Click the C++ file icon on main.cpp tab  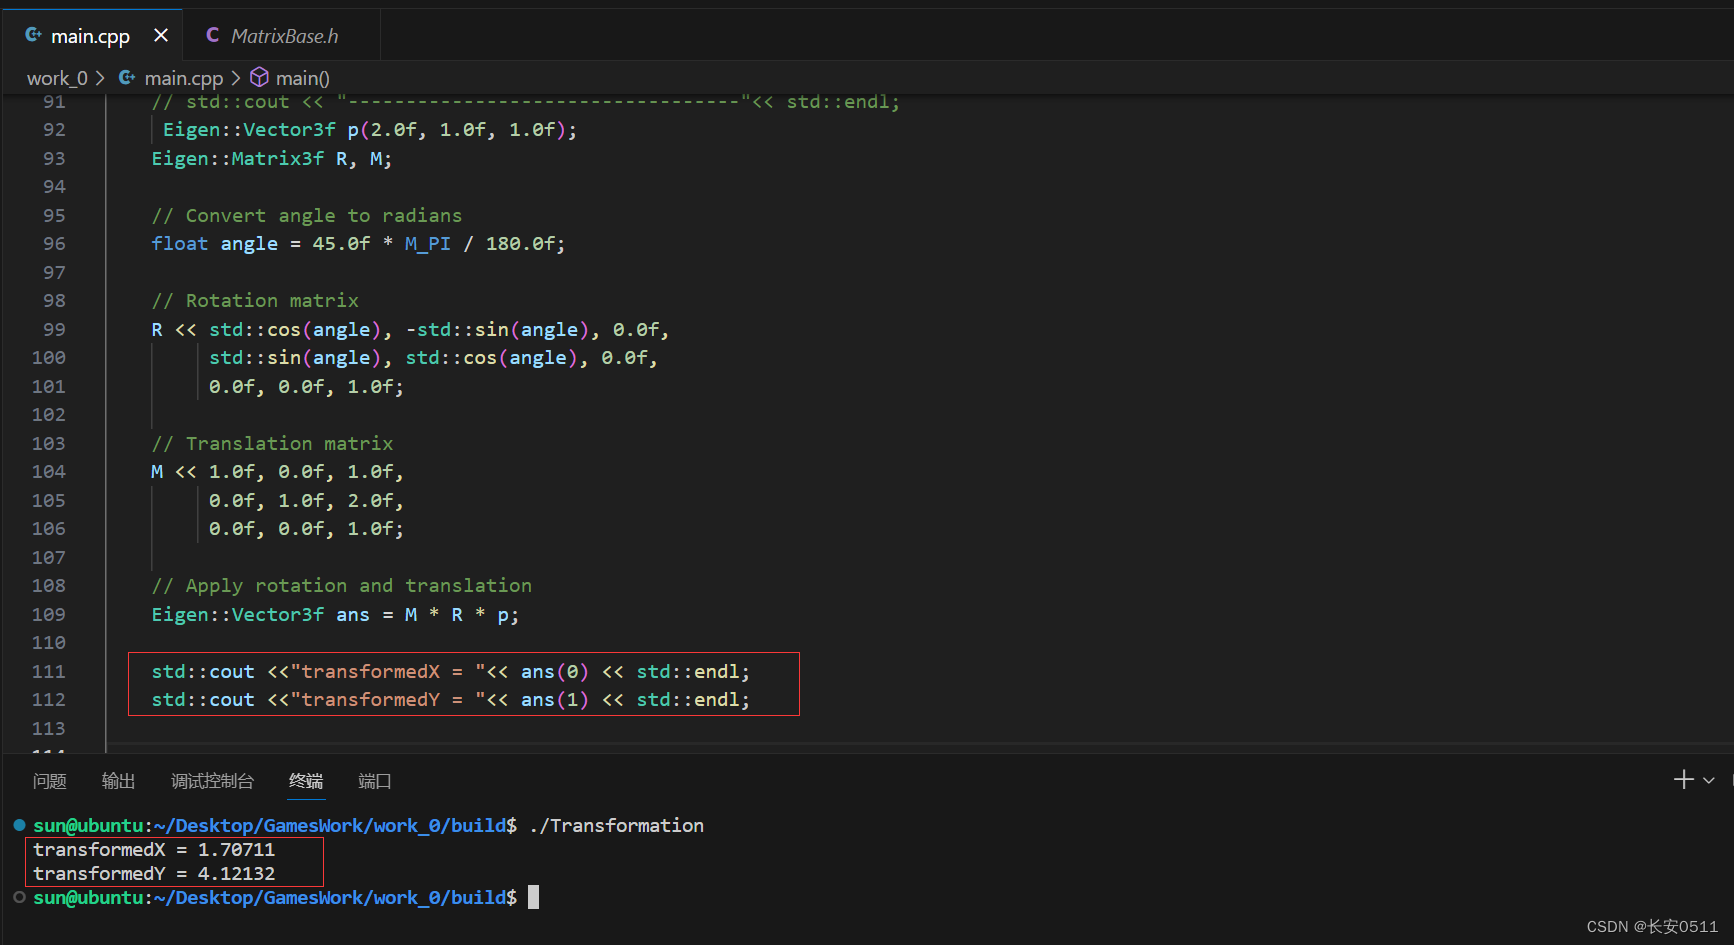(33, 36)
